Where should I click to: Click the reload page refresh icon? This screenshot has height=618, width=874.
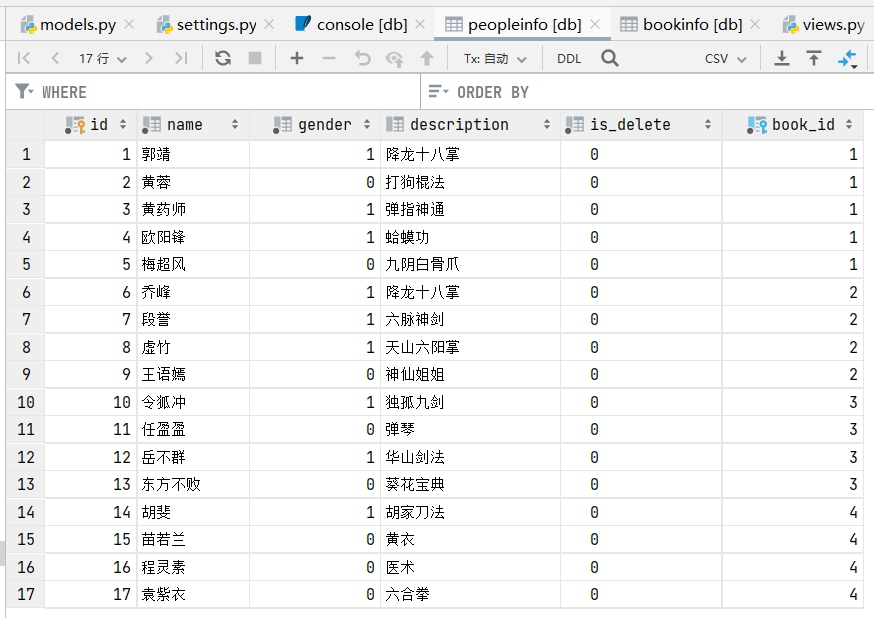point(223,58)
